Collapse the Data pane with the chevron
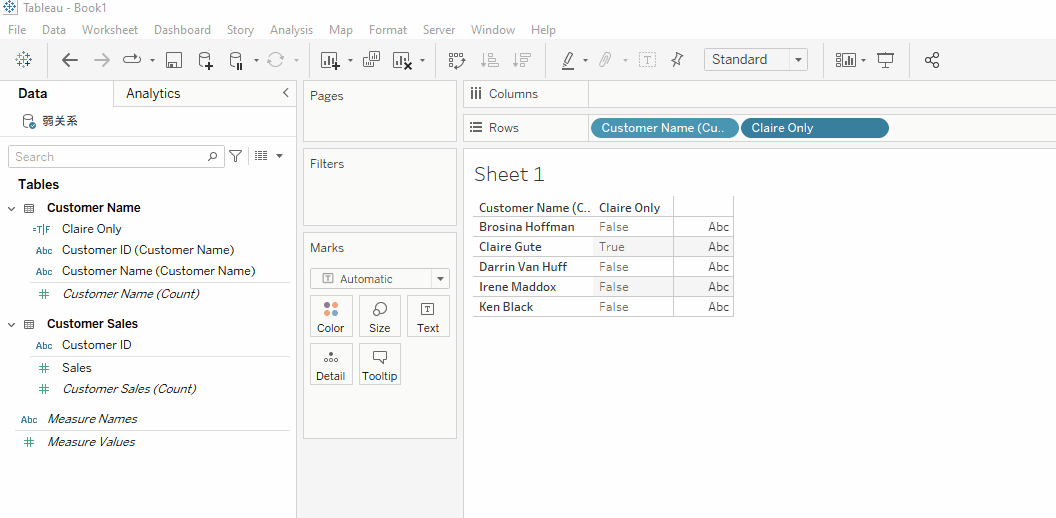The width and height of the screenshot is (1056, 518). tap(286, 93)
